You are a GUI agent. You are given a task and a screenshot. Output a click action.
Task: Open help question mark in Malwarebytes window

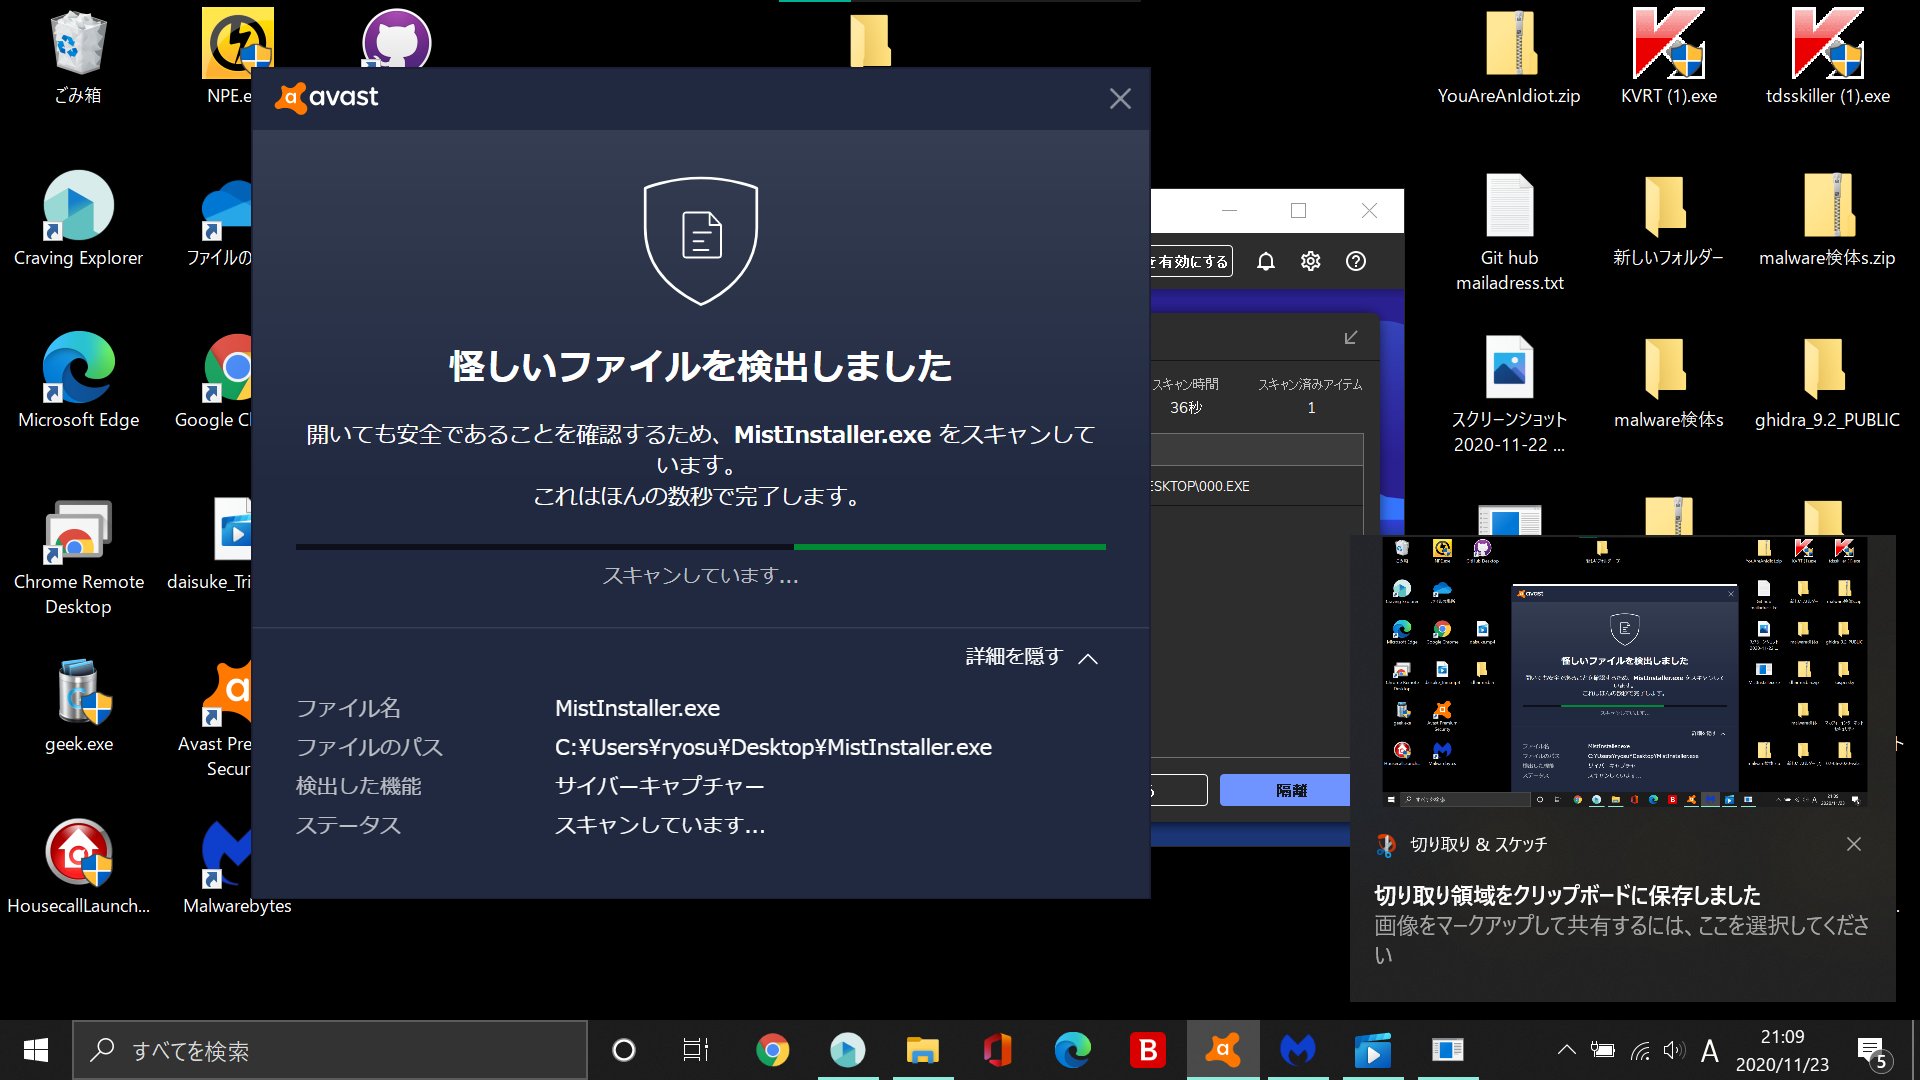tap(1355, 261)
